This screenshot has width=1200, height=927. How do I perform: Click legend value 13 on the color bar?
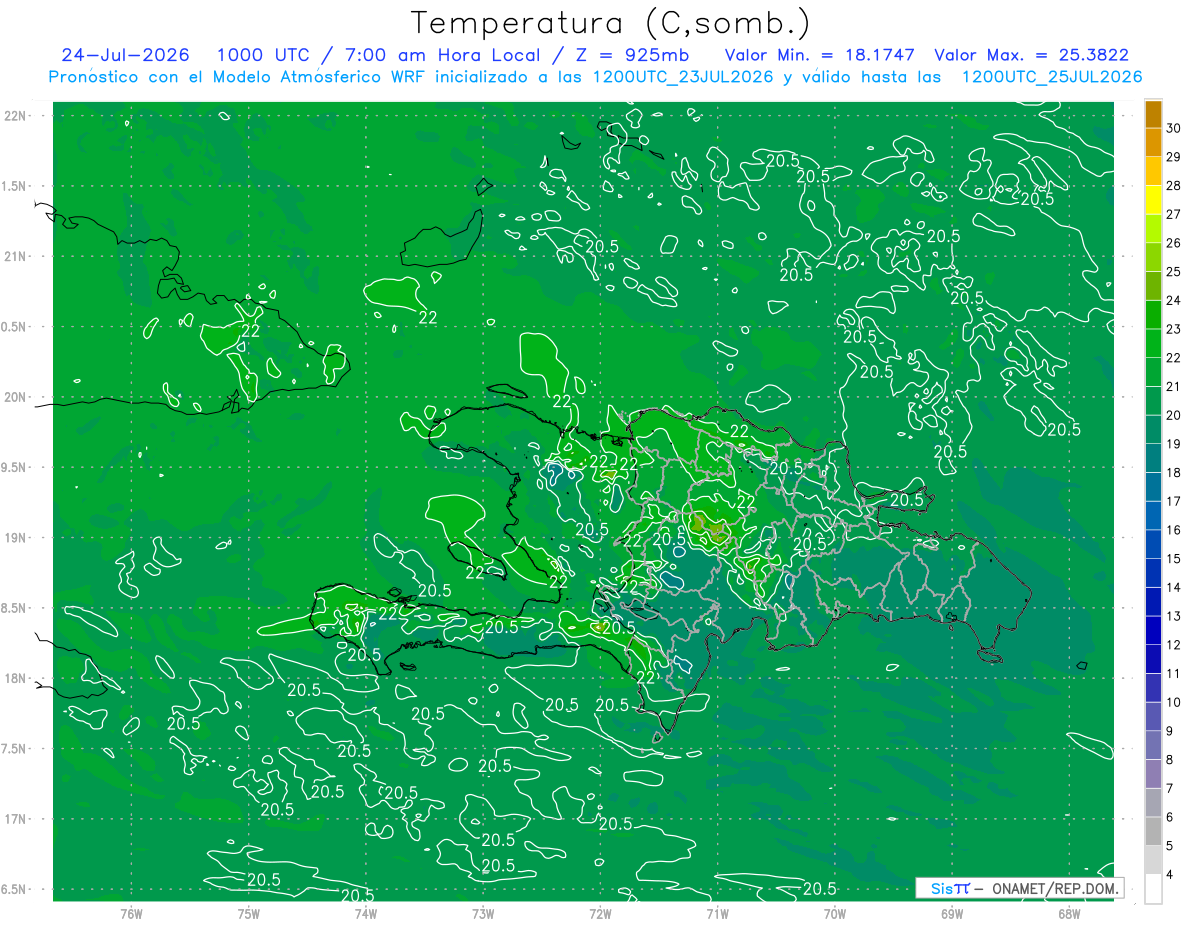click(x=1174, y=616)
